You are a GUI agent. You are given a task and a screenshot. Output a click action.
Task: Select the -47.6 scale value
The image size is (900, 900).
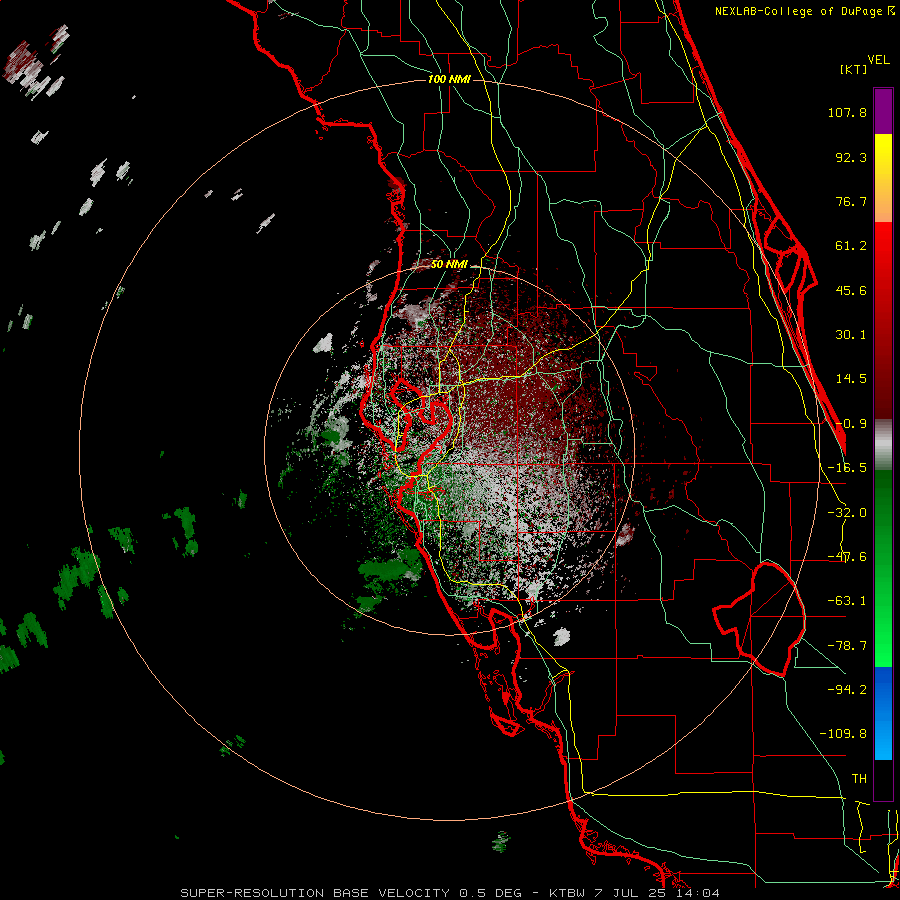847,557
